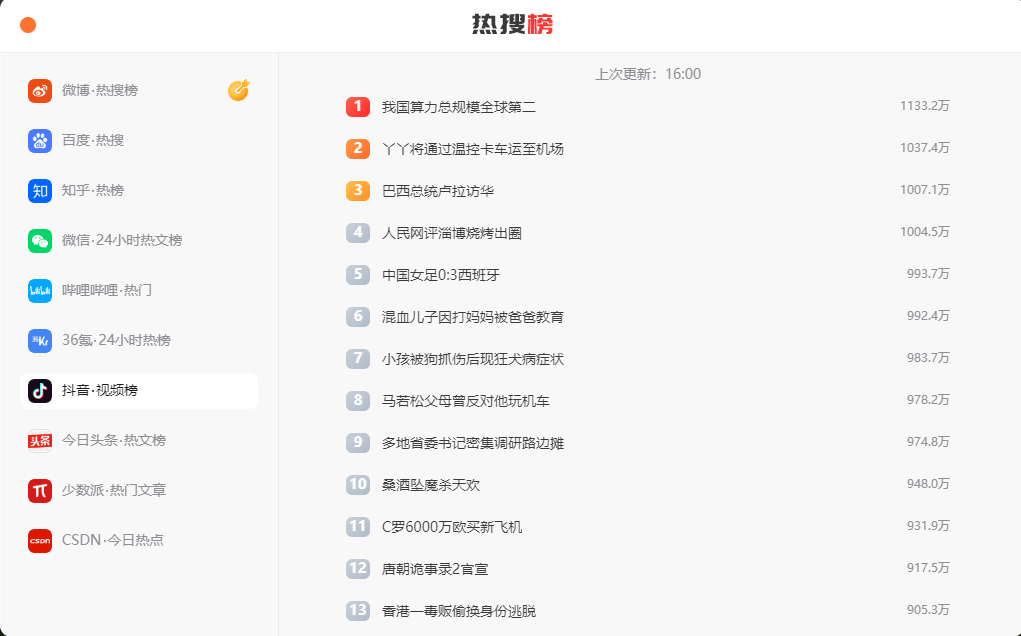This screenshot has width=1021, height=636.
Task: Select the 微信 WeChat icon
Action: pos(39,240)
